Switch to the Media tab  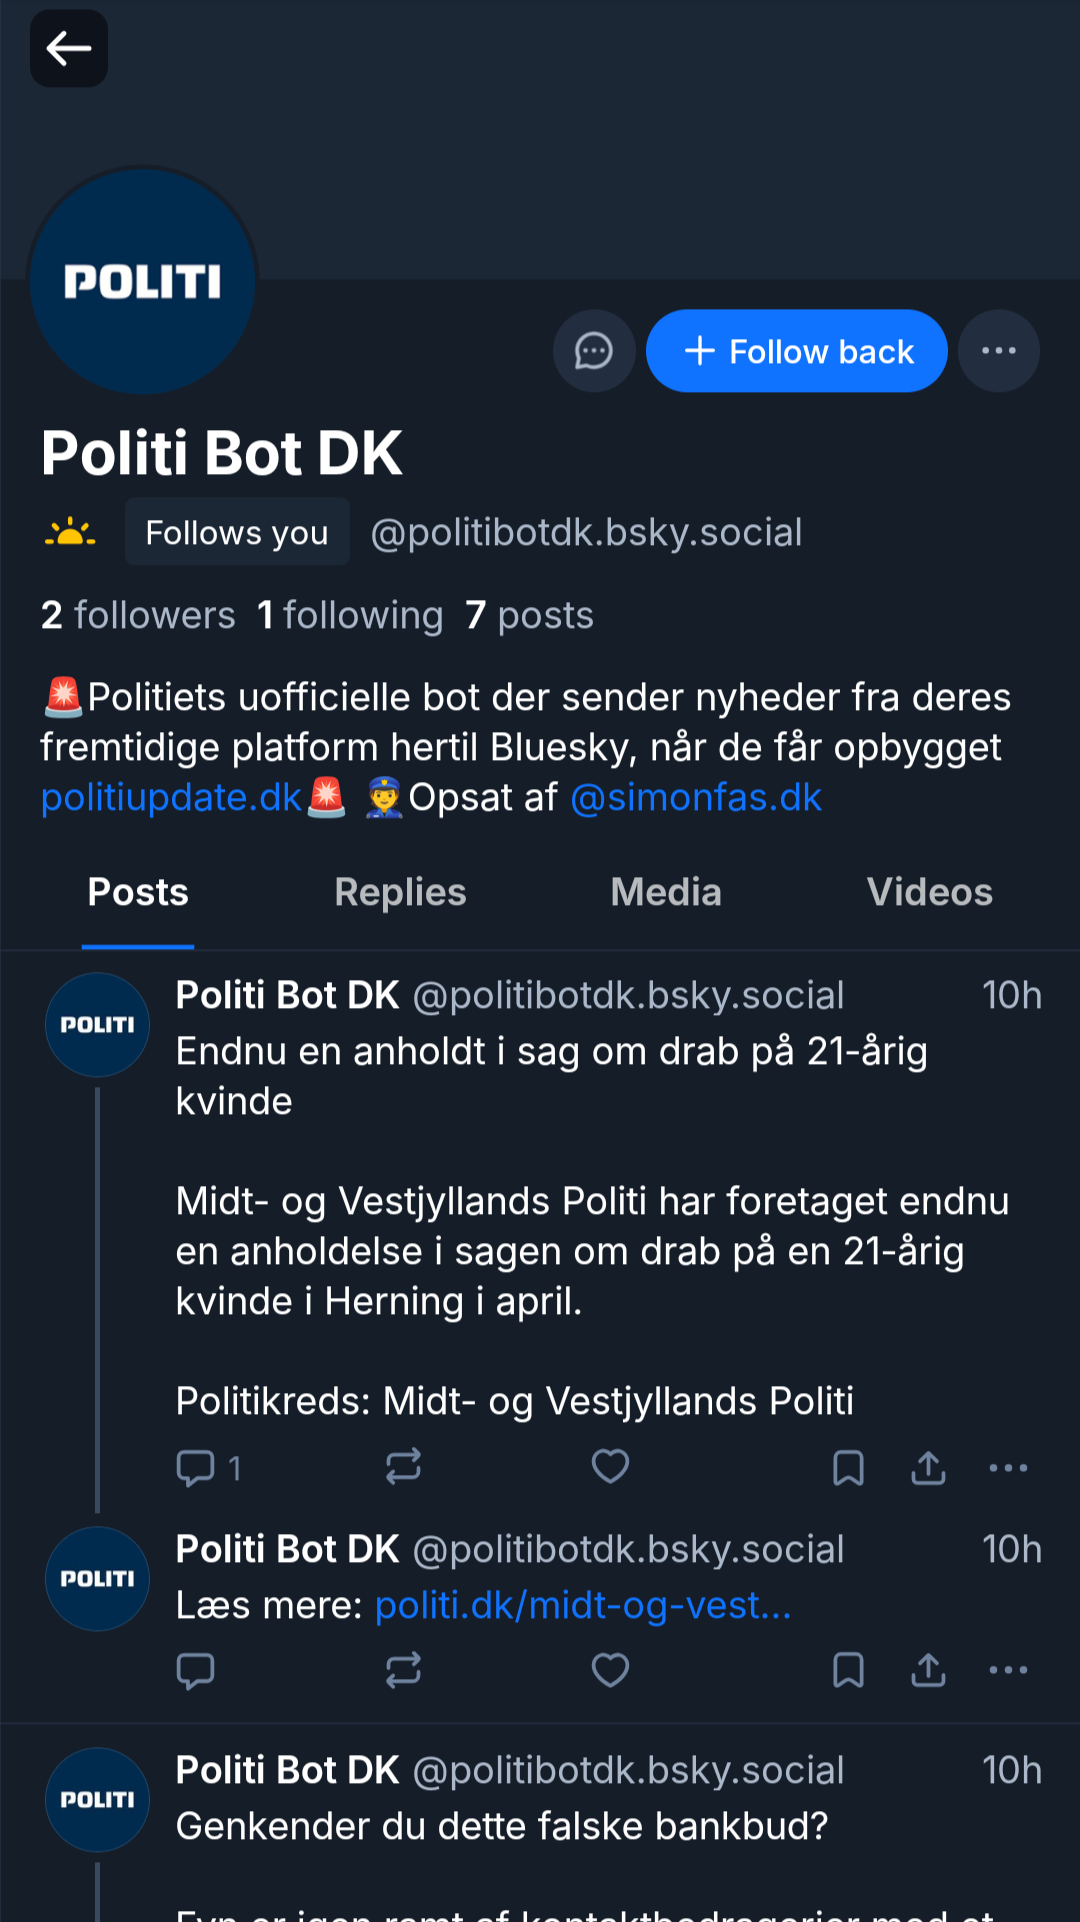pyautogui.click(x=666, y=892)
